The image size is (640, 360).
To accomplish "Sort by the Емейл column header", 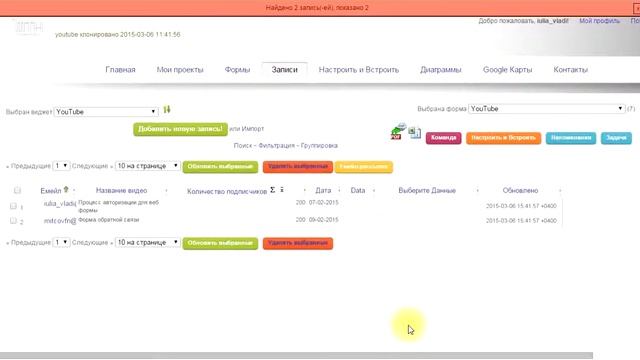I will [x=51, y=191].
